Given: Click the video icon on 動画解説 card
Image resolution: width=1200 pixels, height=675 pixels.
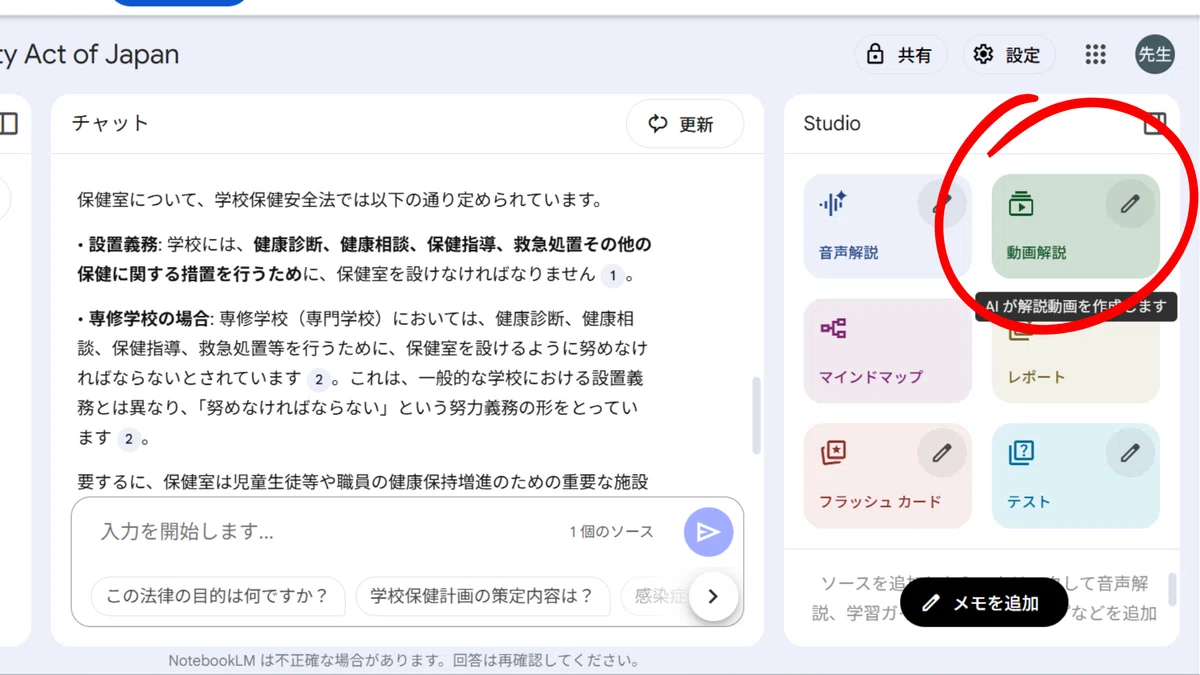Looking at the screenshot, I should (x=1021, y=204).
